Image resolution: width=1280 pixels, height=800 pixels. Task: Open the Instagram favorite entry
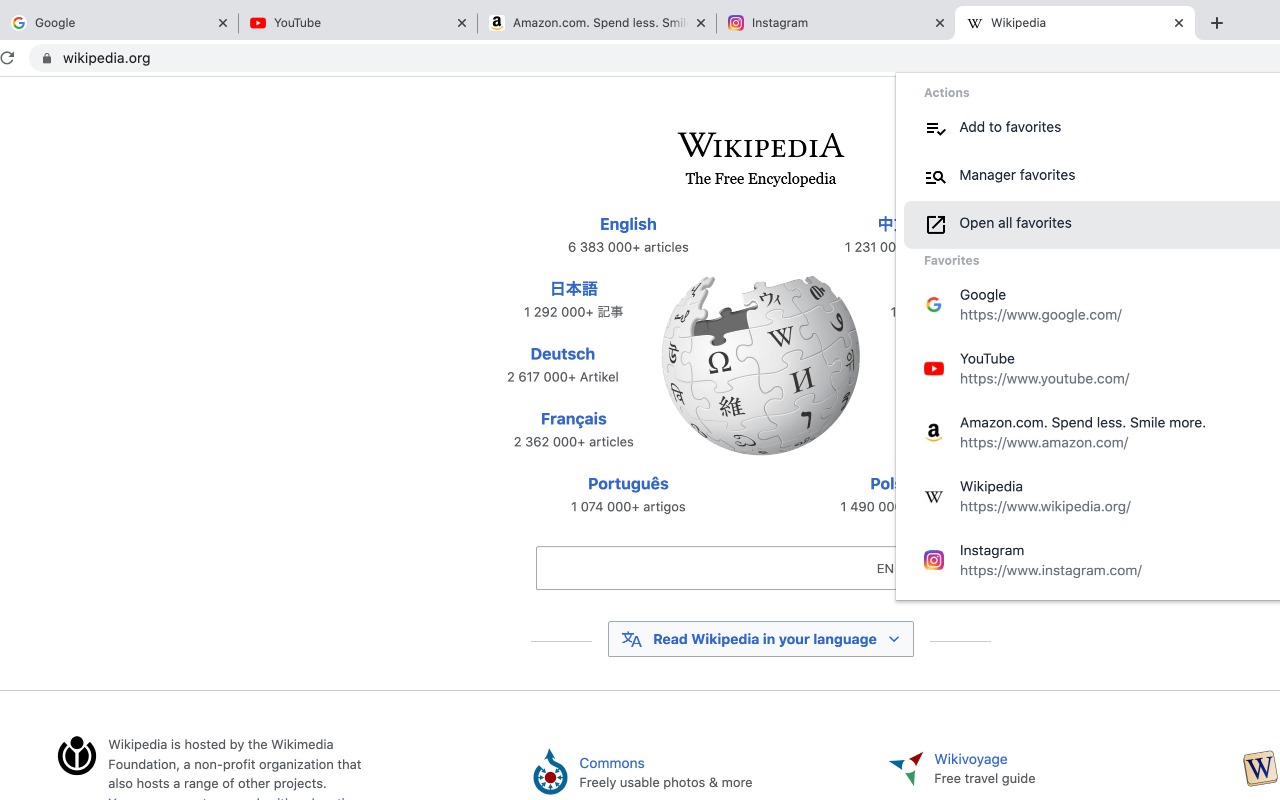[x=1092, y=561]
